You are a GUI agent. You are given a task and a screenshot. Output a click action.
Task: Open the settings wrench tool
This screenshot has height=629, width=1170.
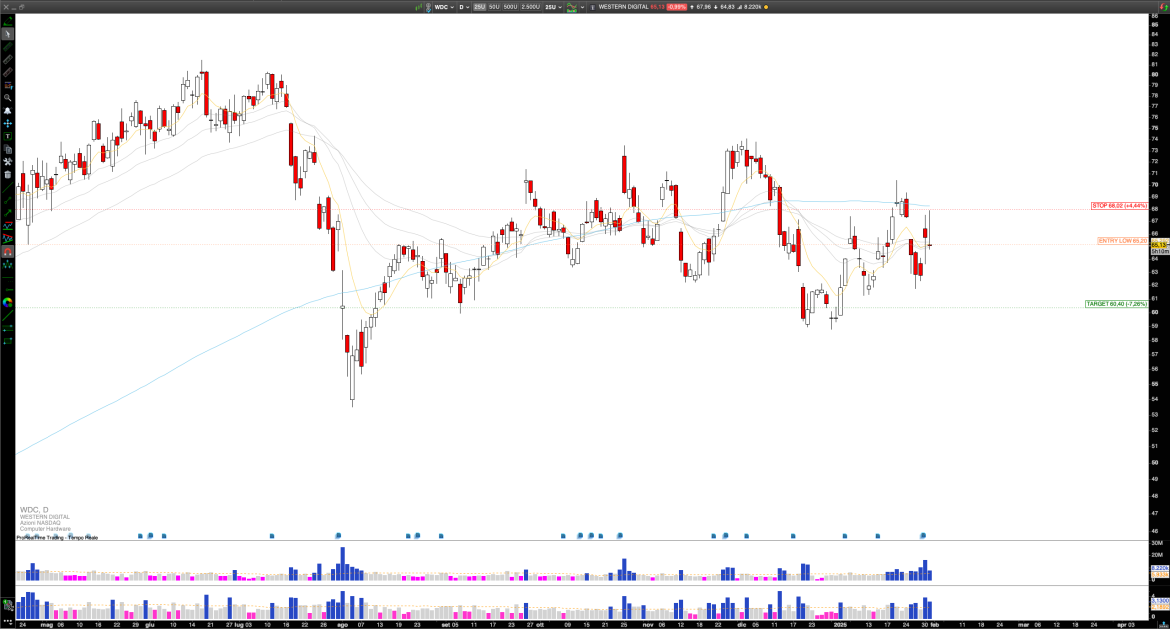7,163
